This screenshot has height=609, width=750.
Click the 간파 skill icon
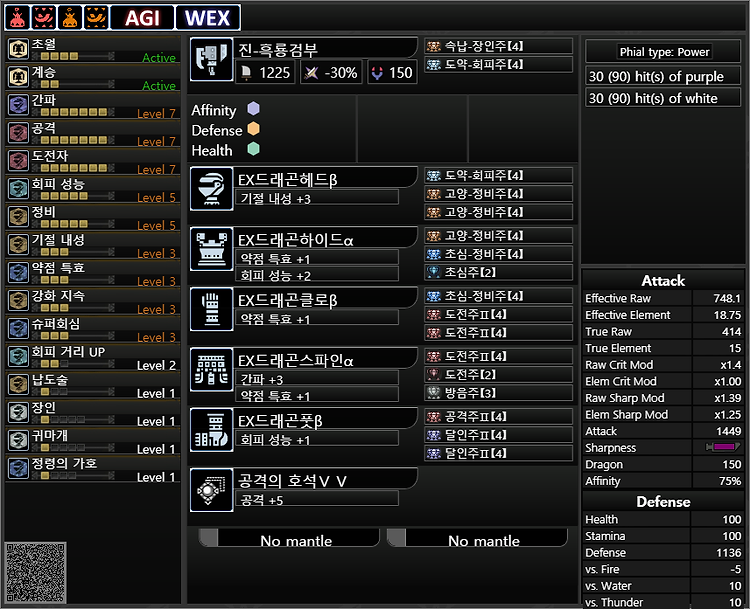coord(18,105)
